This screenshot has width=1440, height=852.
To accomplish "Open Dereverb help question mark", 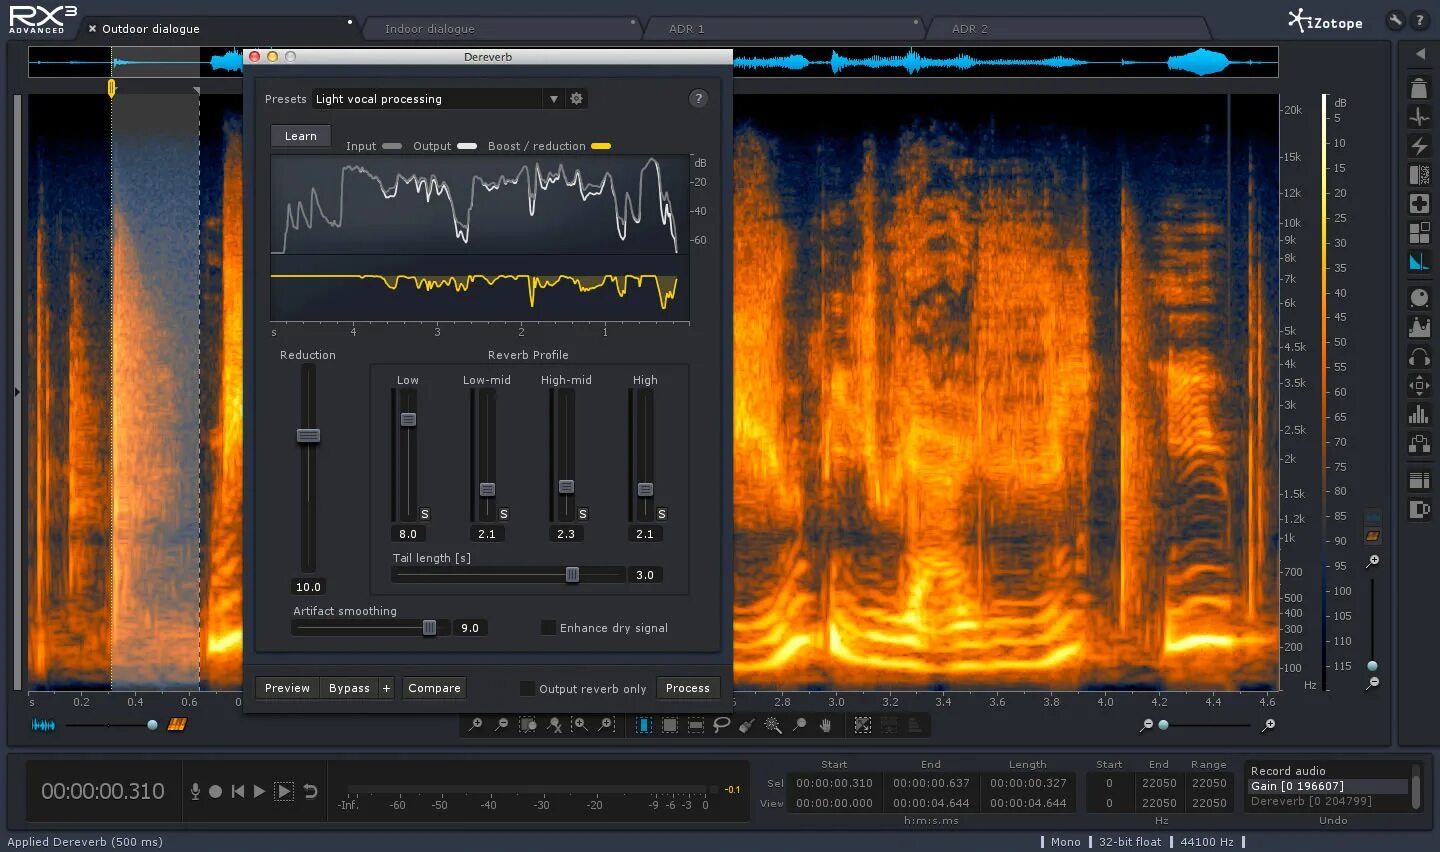I will point(698,98).
